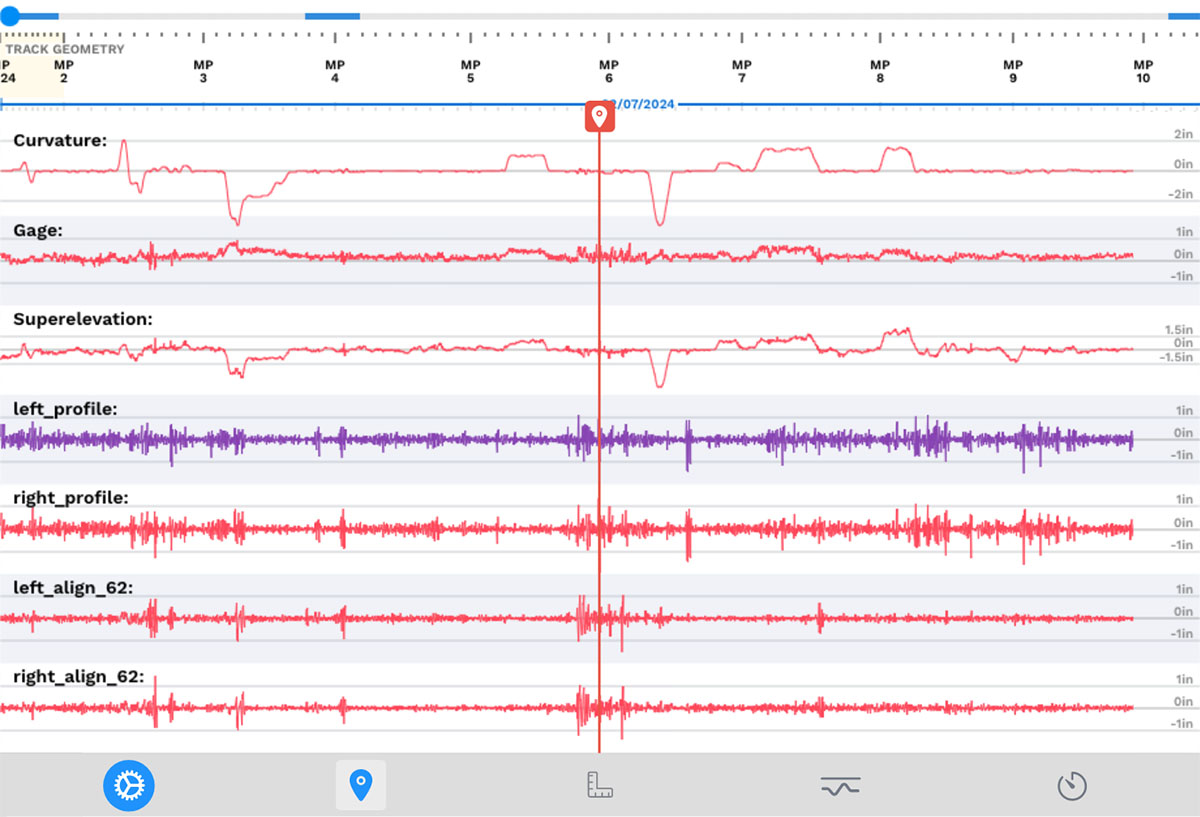Click the 07/2024 survey date label
The width and height of the screenshot is (1200, 817).
coord(645,104)
